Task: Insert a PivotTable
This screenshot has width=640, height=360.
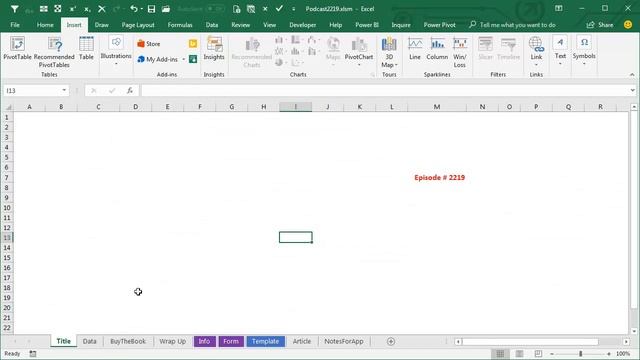Action: [17, 49]
